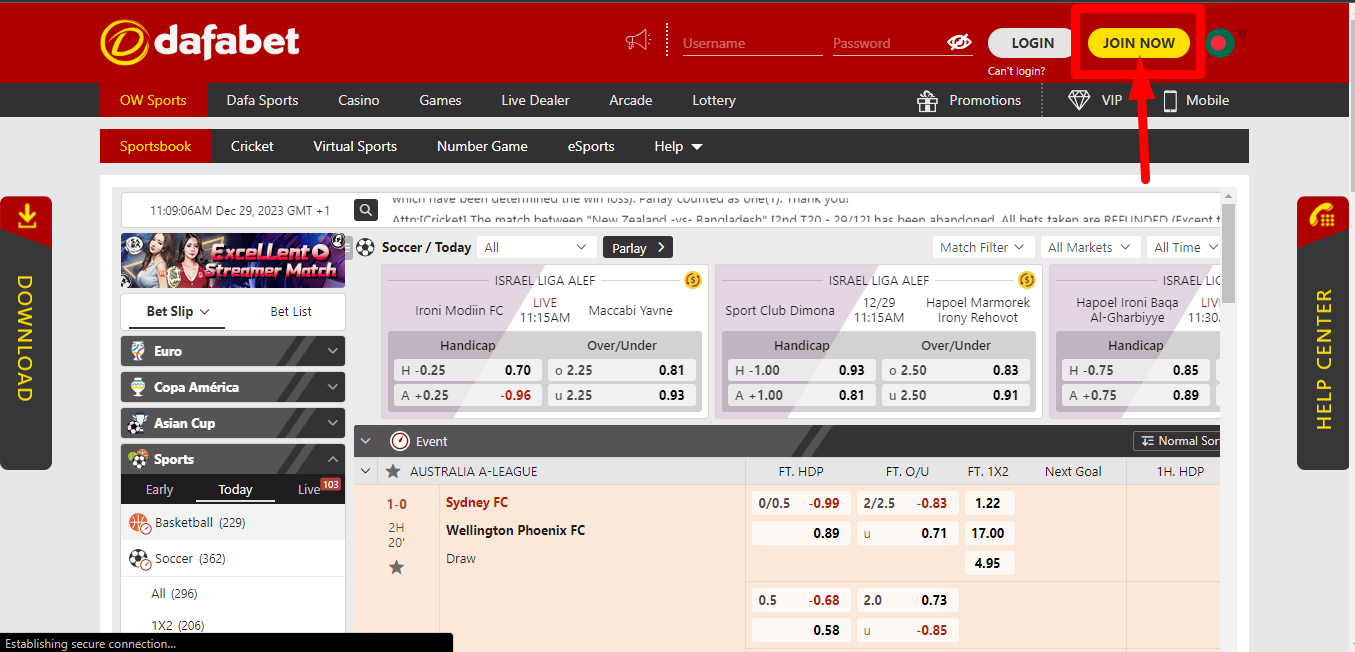Click the Can't login? link
1355x652 pixels.
[x=1016, y=71]
